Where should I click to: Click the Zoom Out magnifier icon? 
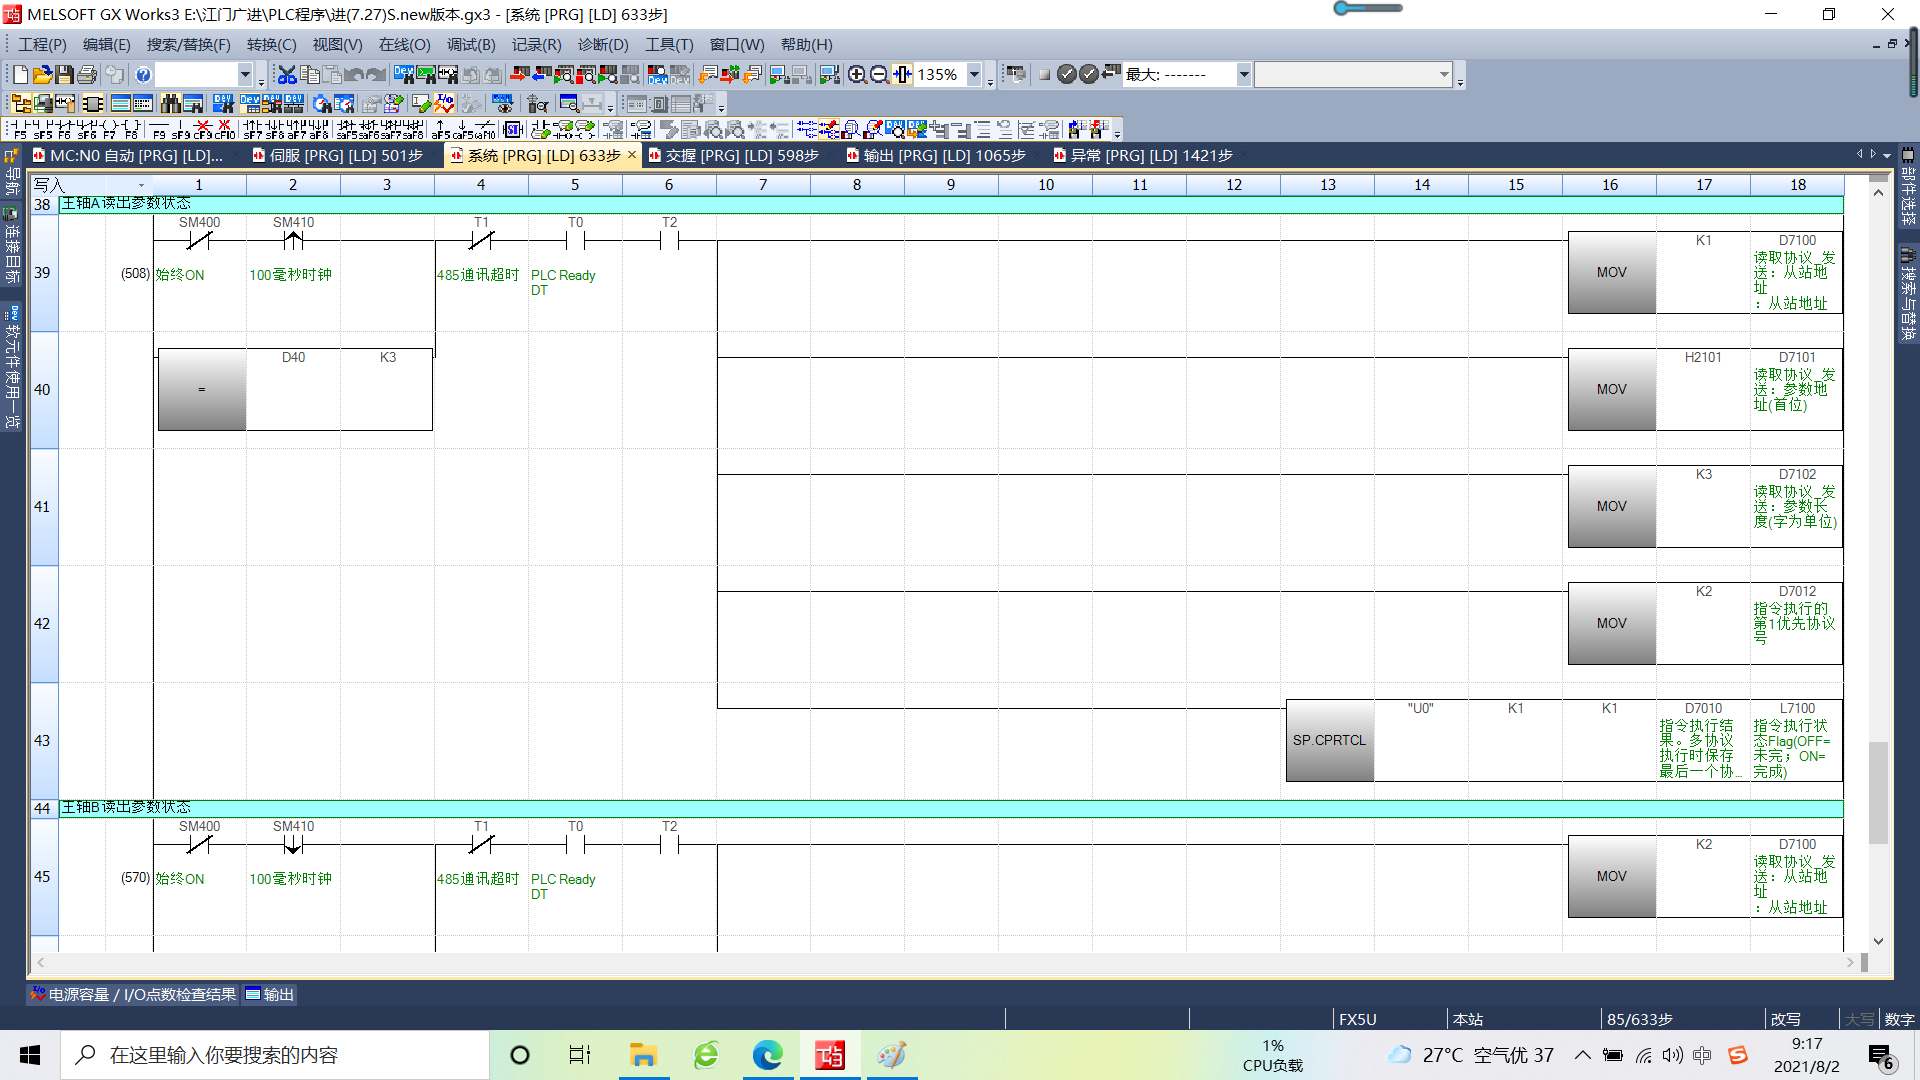(879, 75)
